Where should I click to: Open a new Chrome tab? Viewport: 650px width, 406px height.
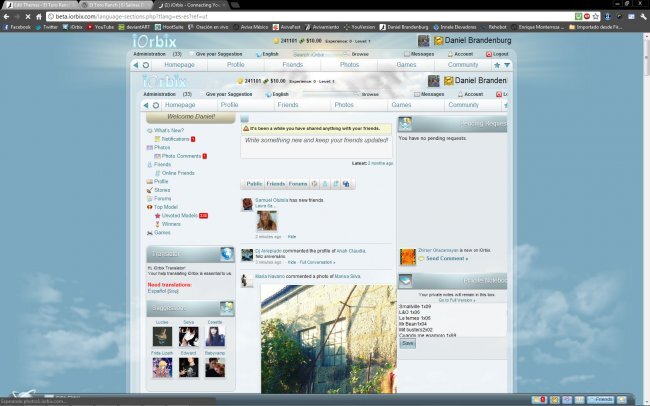click(235, 5)
